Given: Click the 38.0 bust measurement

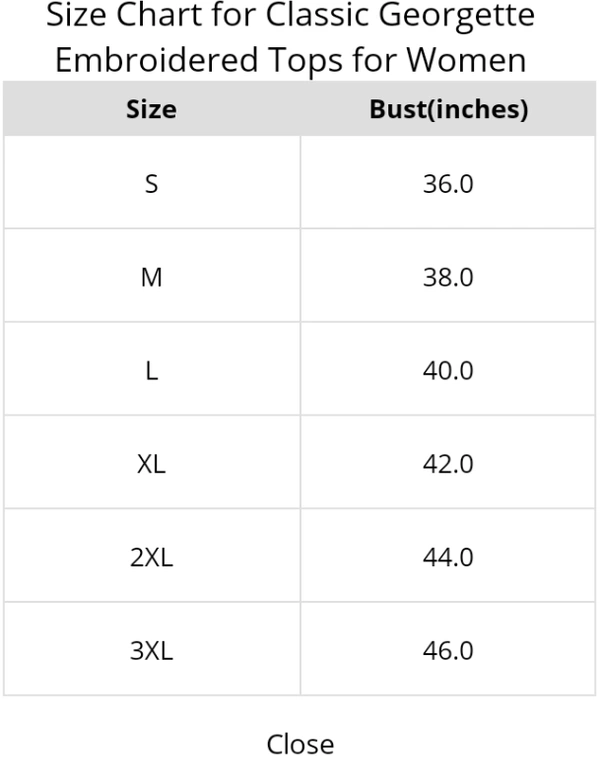Looking at the screenshot, I should (x=448, y=277).
